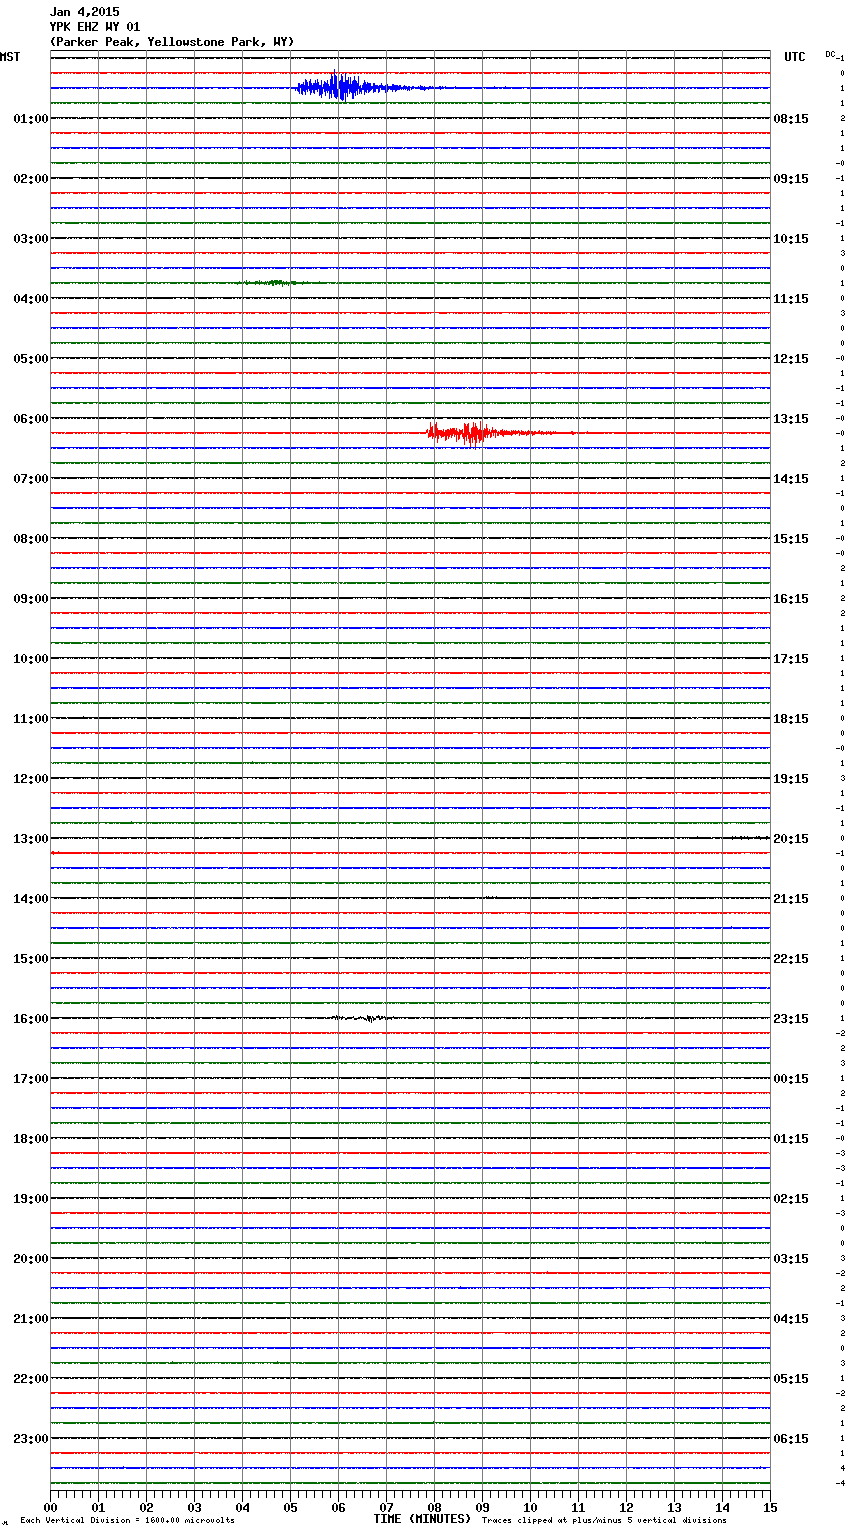Click the '16:00' MST hour label
The width and height of the screenshot is (850, 1534).
coord(30,1019)
